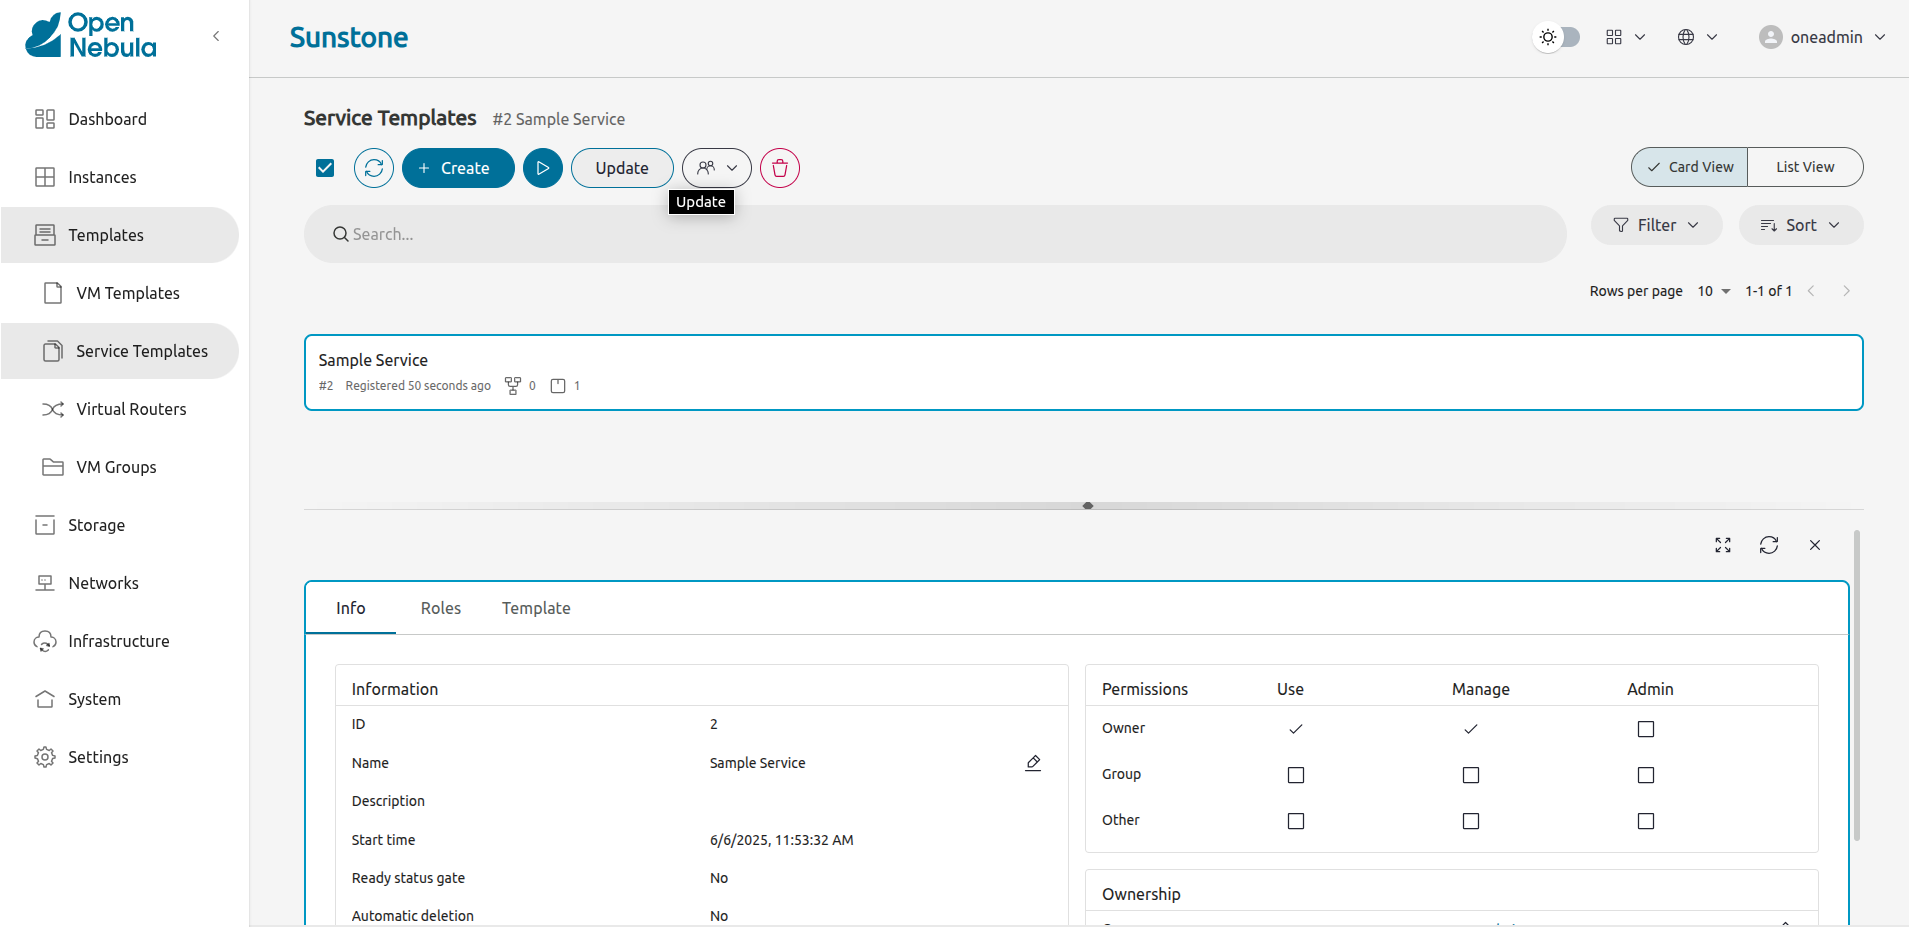Edit the service name with the pencil icon
Image resolution: width=1909 pixels, height=927 pixels.
pos(1033,763)
